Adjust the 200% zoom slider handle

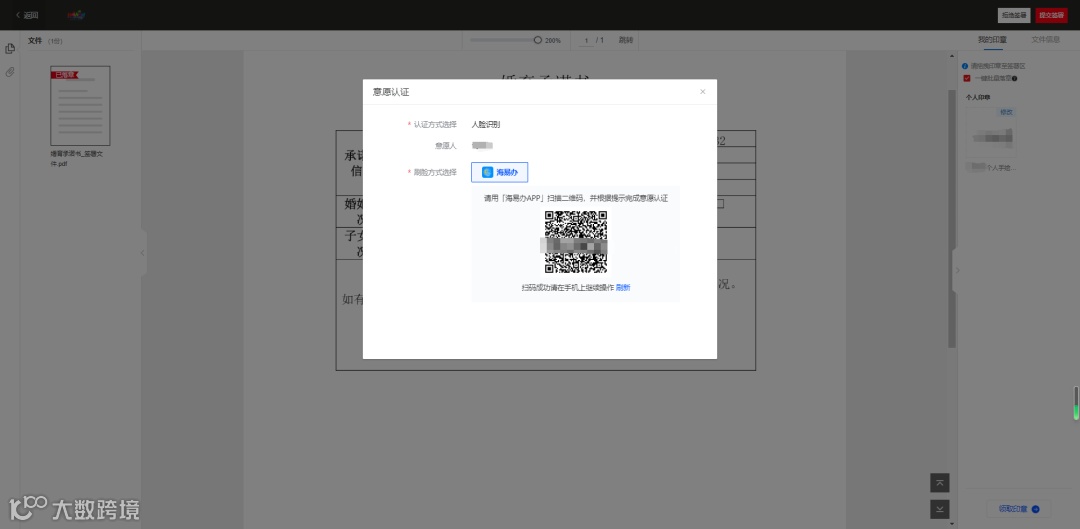pyautogui.click(x=537, y=40)
